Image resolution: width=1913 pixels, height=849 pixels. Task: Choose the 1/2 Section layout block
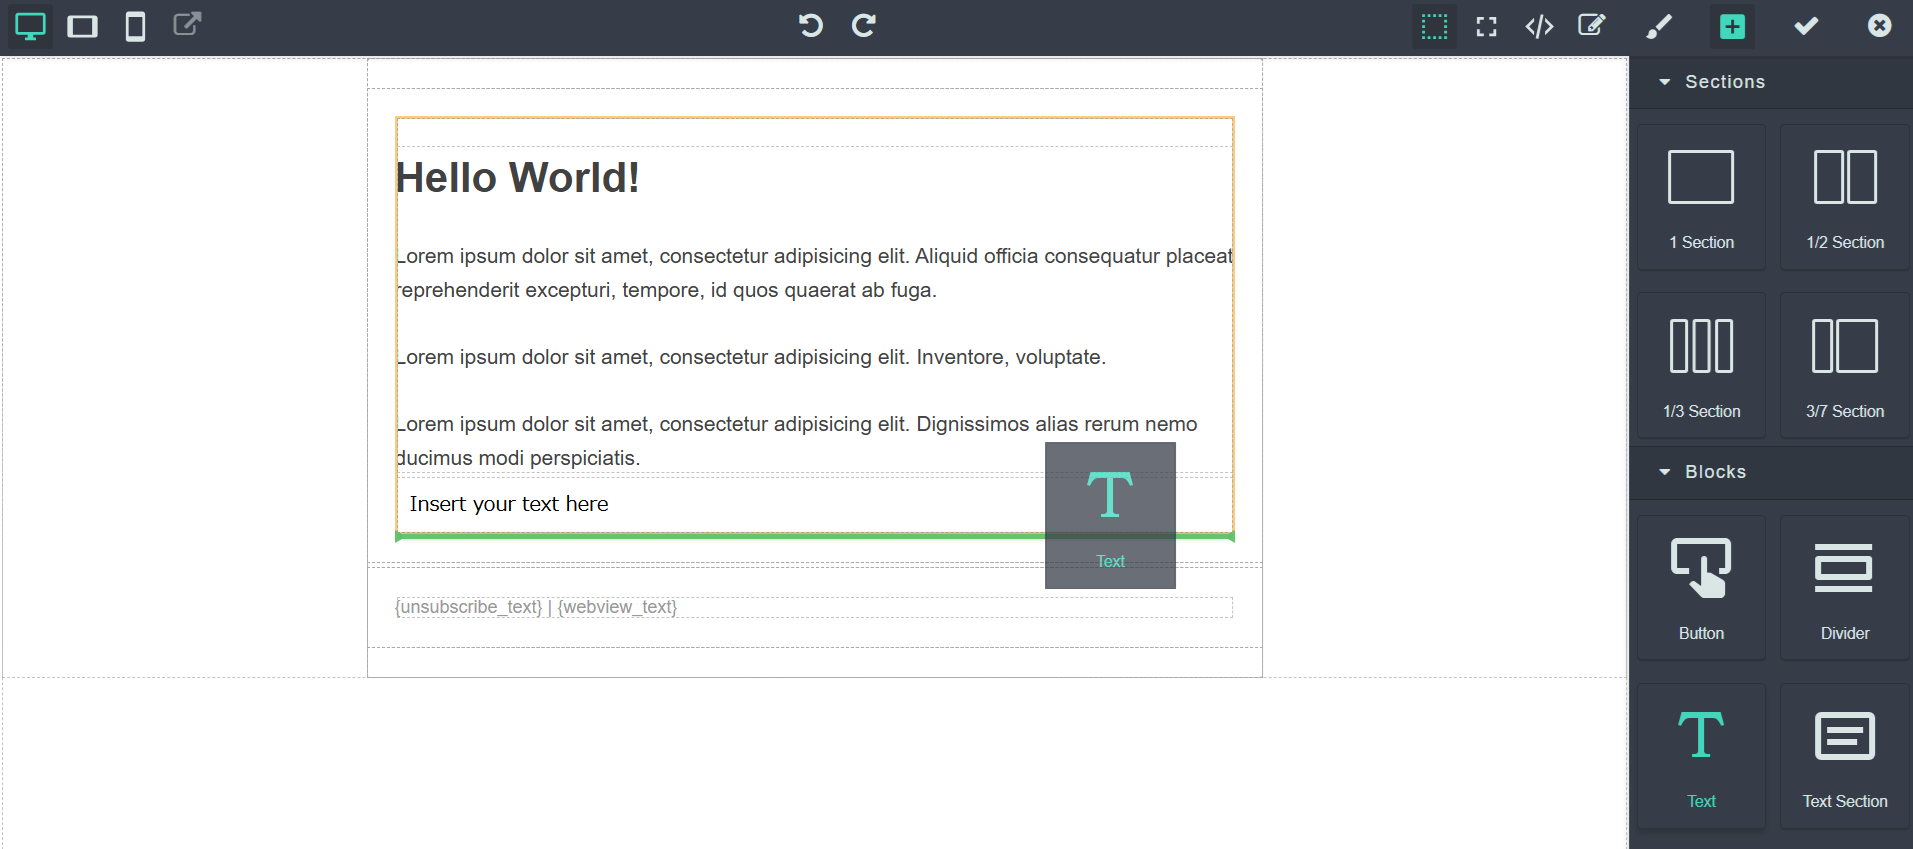click(1845, 197)
